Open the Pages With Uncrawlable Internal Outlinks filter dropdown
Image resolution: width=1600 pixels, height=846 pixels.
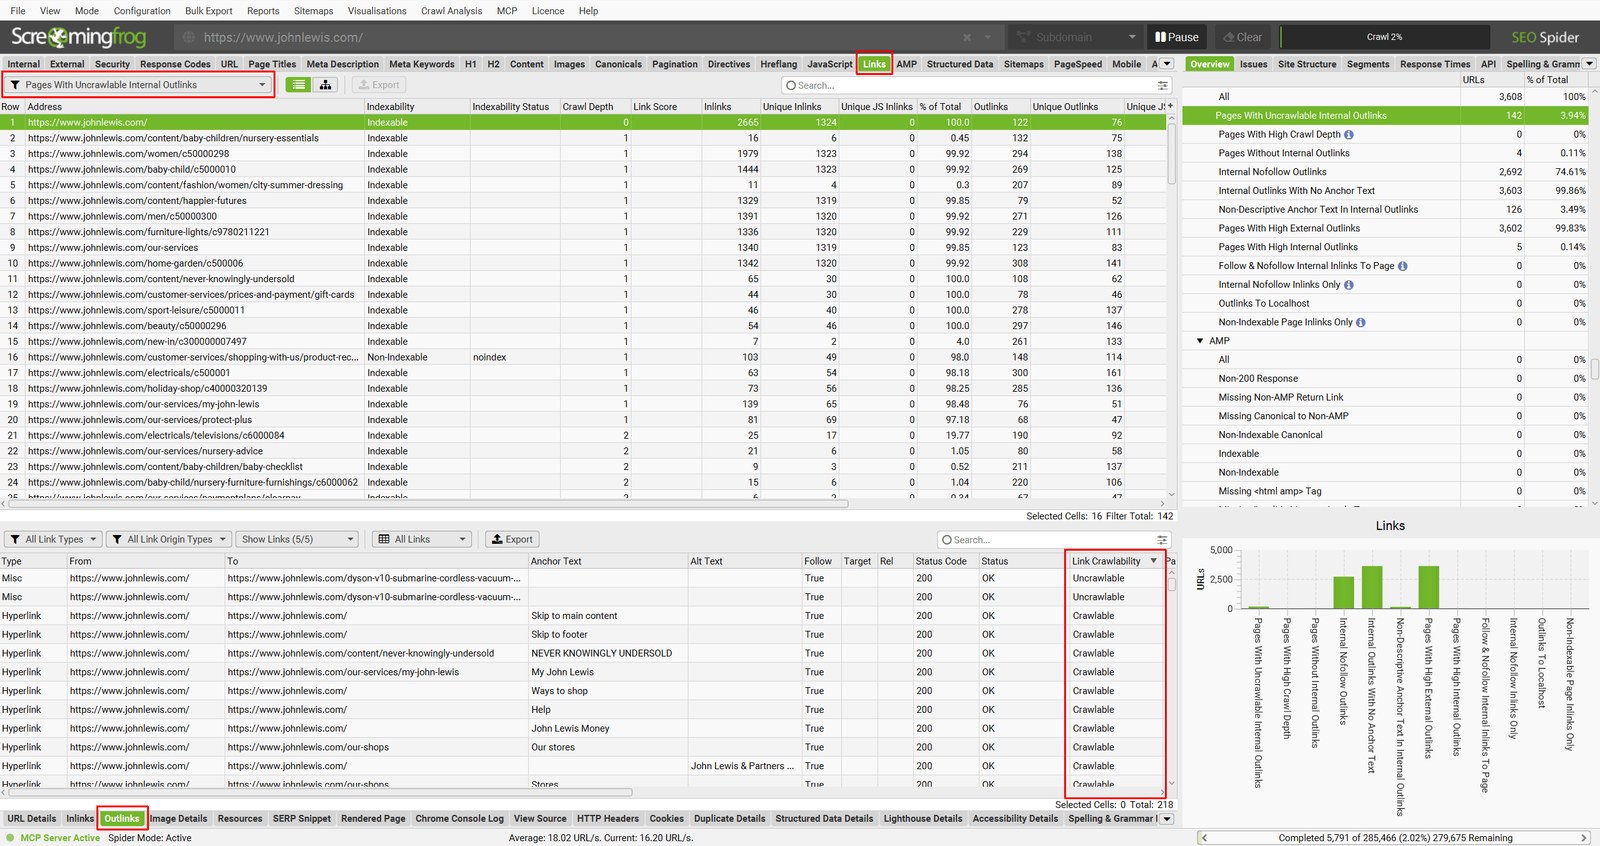(138, 85)
